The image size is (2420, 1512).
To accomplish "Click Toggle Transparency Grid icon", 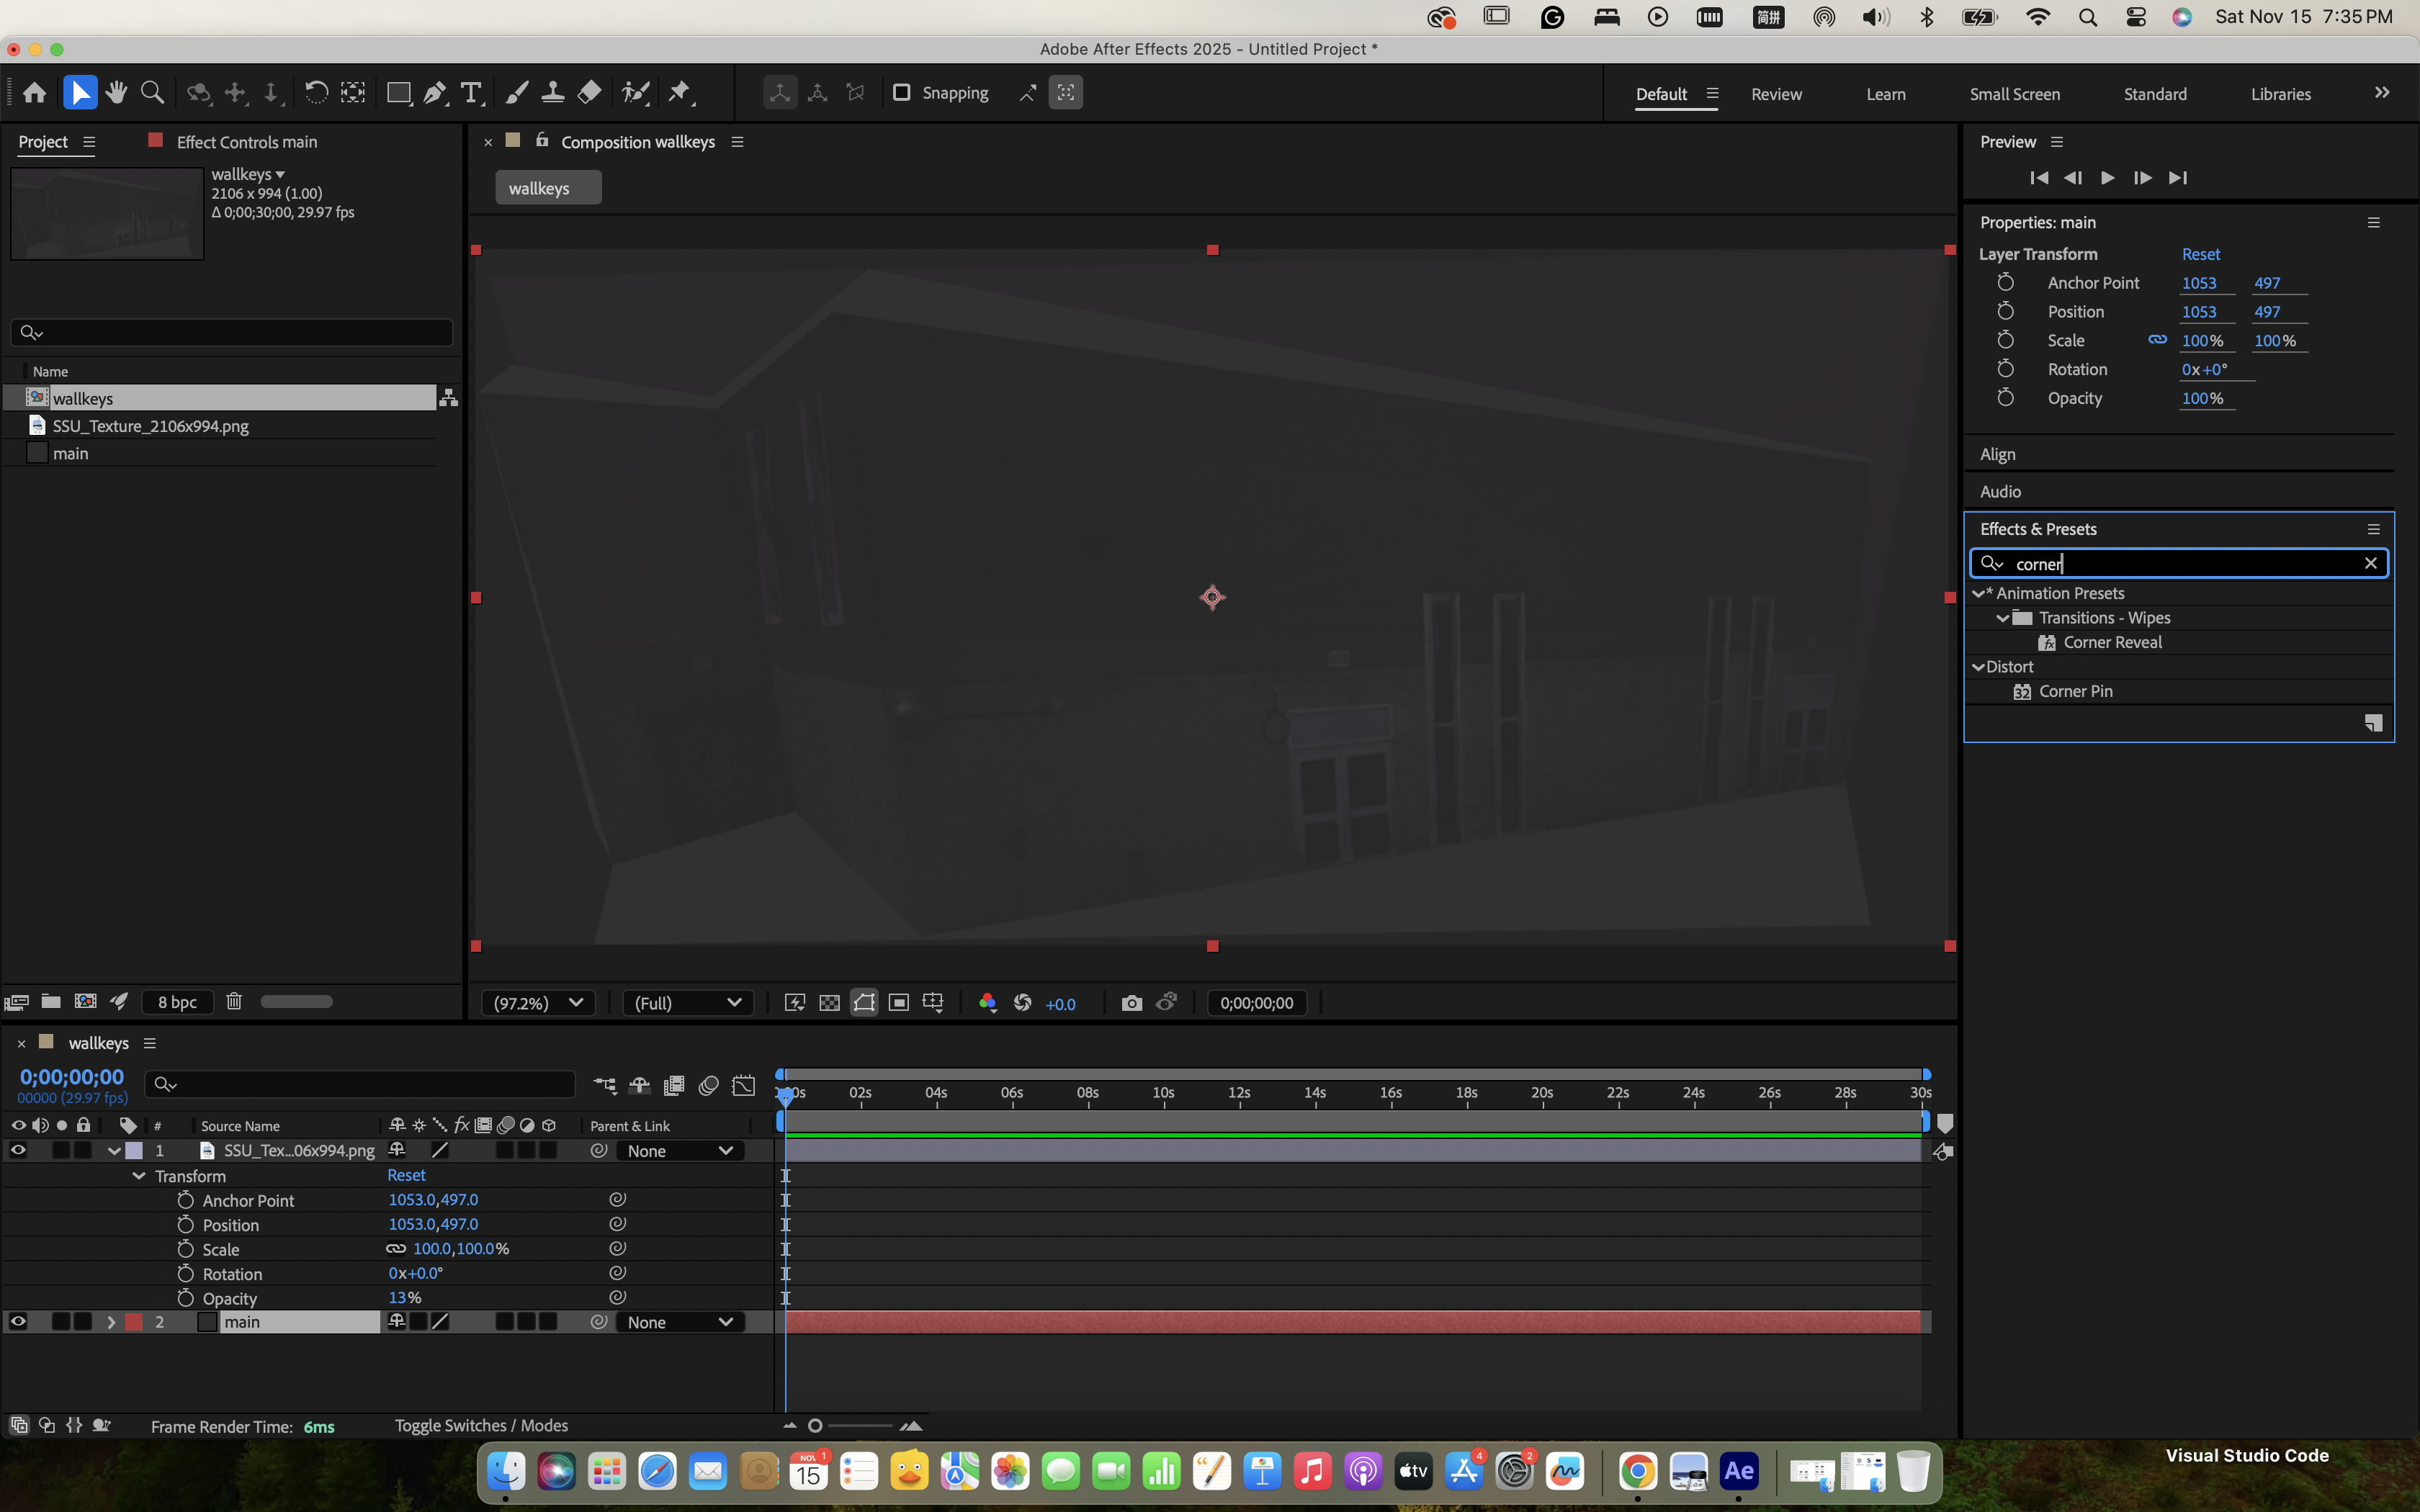I will 829,1003.
